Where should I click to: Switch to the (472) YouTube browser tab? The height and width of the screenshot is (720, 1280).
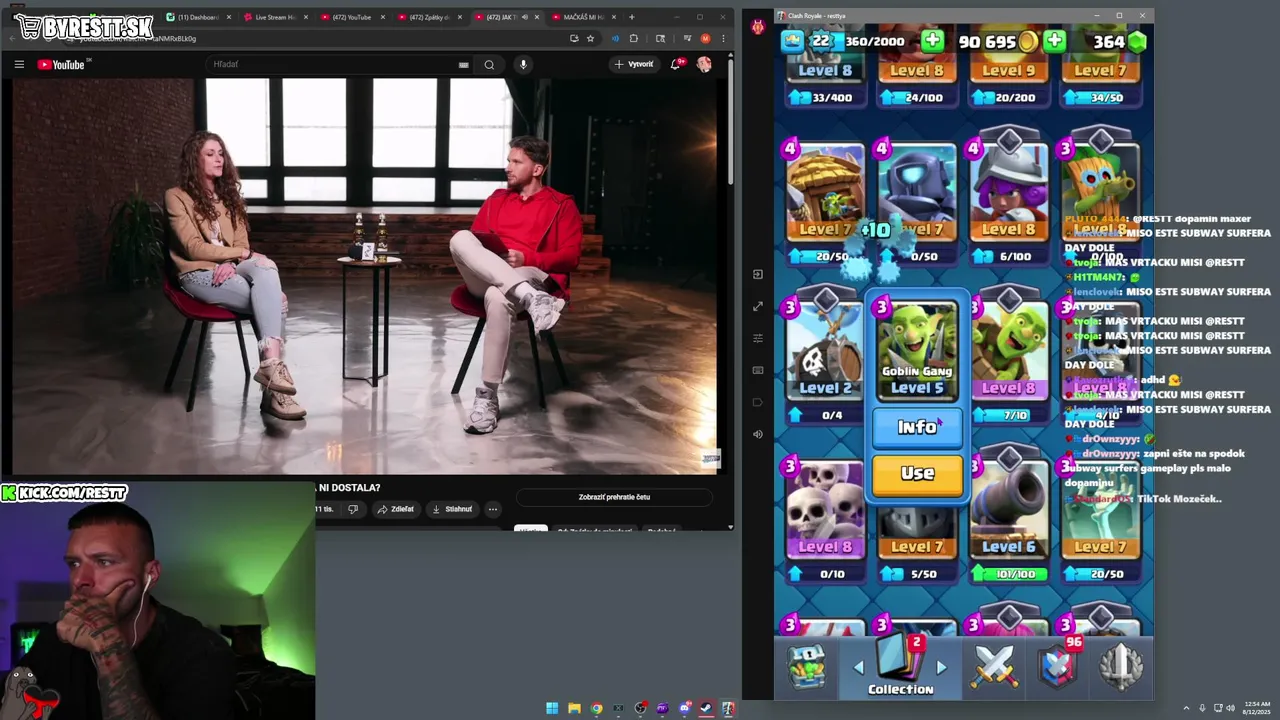pyautogui.click(x=351, y=17)
